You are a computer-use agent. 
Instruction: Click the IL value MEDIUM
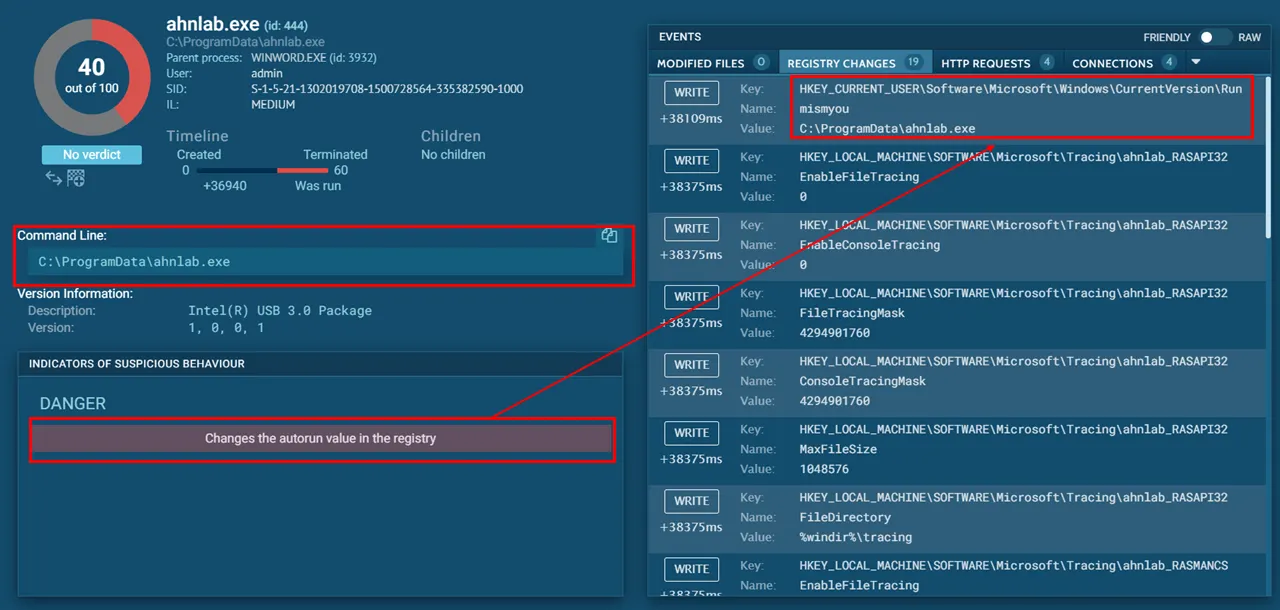[x=273, y=104]
